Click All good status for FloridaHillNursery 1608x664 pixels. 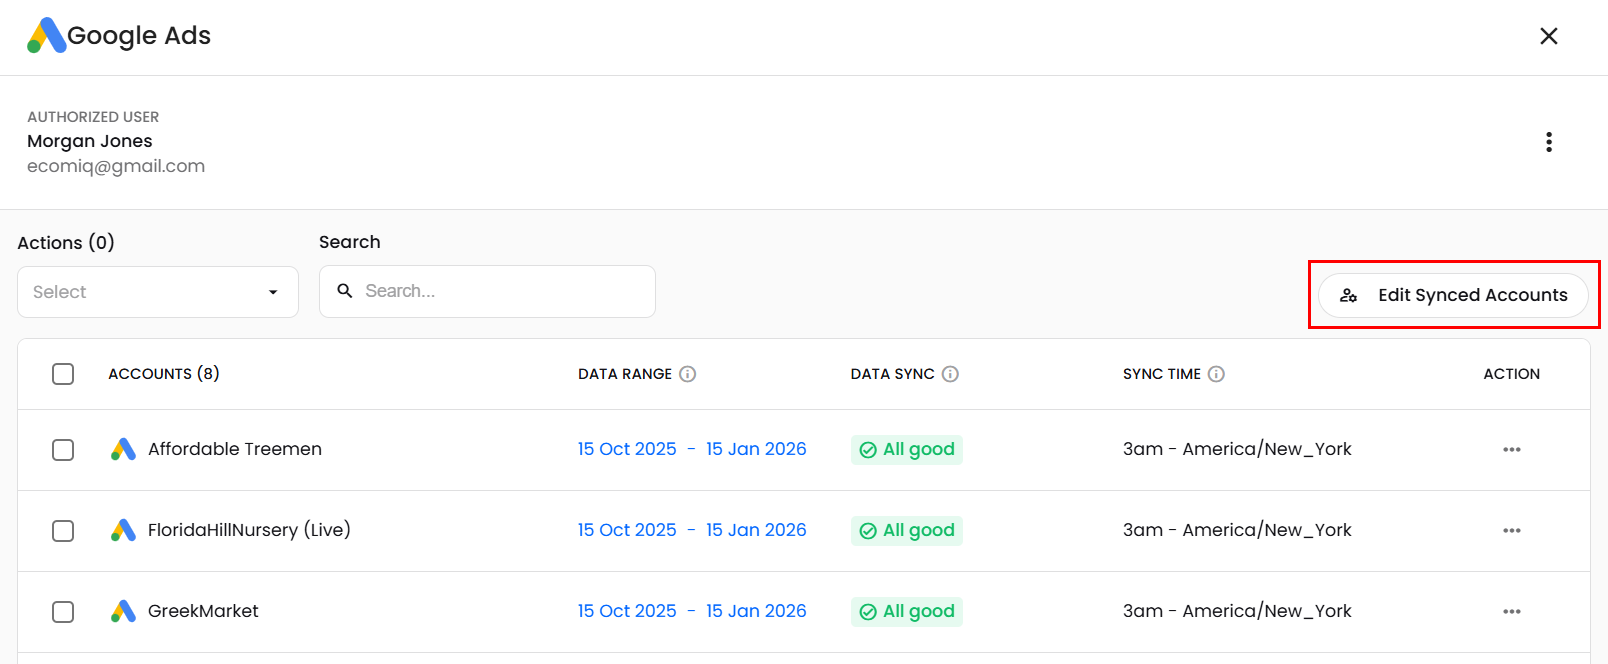[907, 531]
